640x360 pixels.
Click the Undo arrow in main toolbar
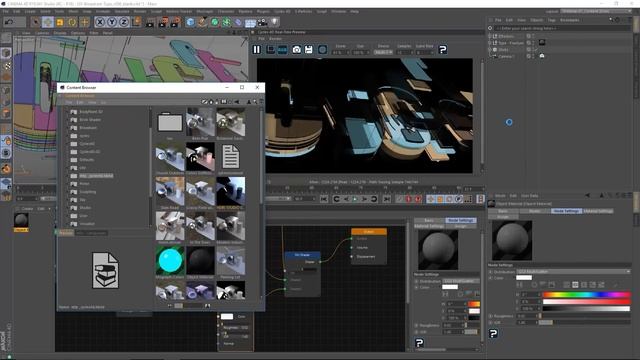9,22
